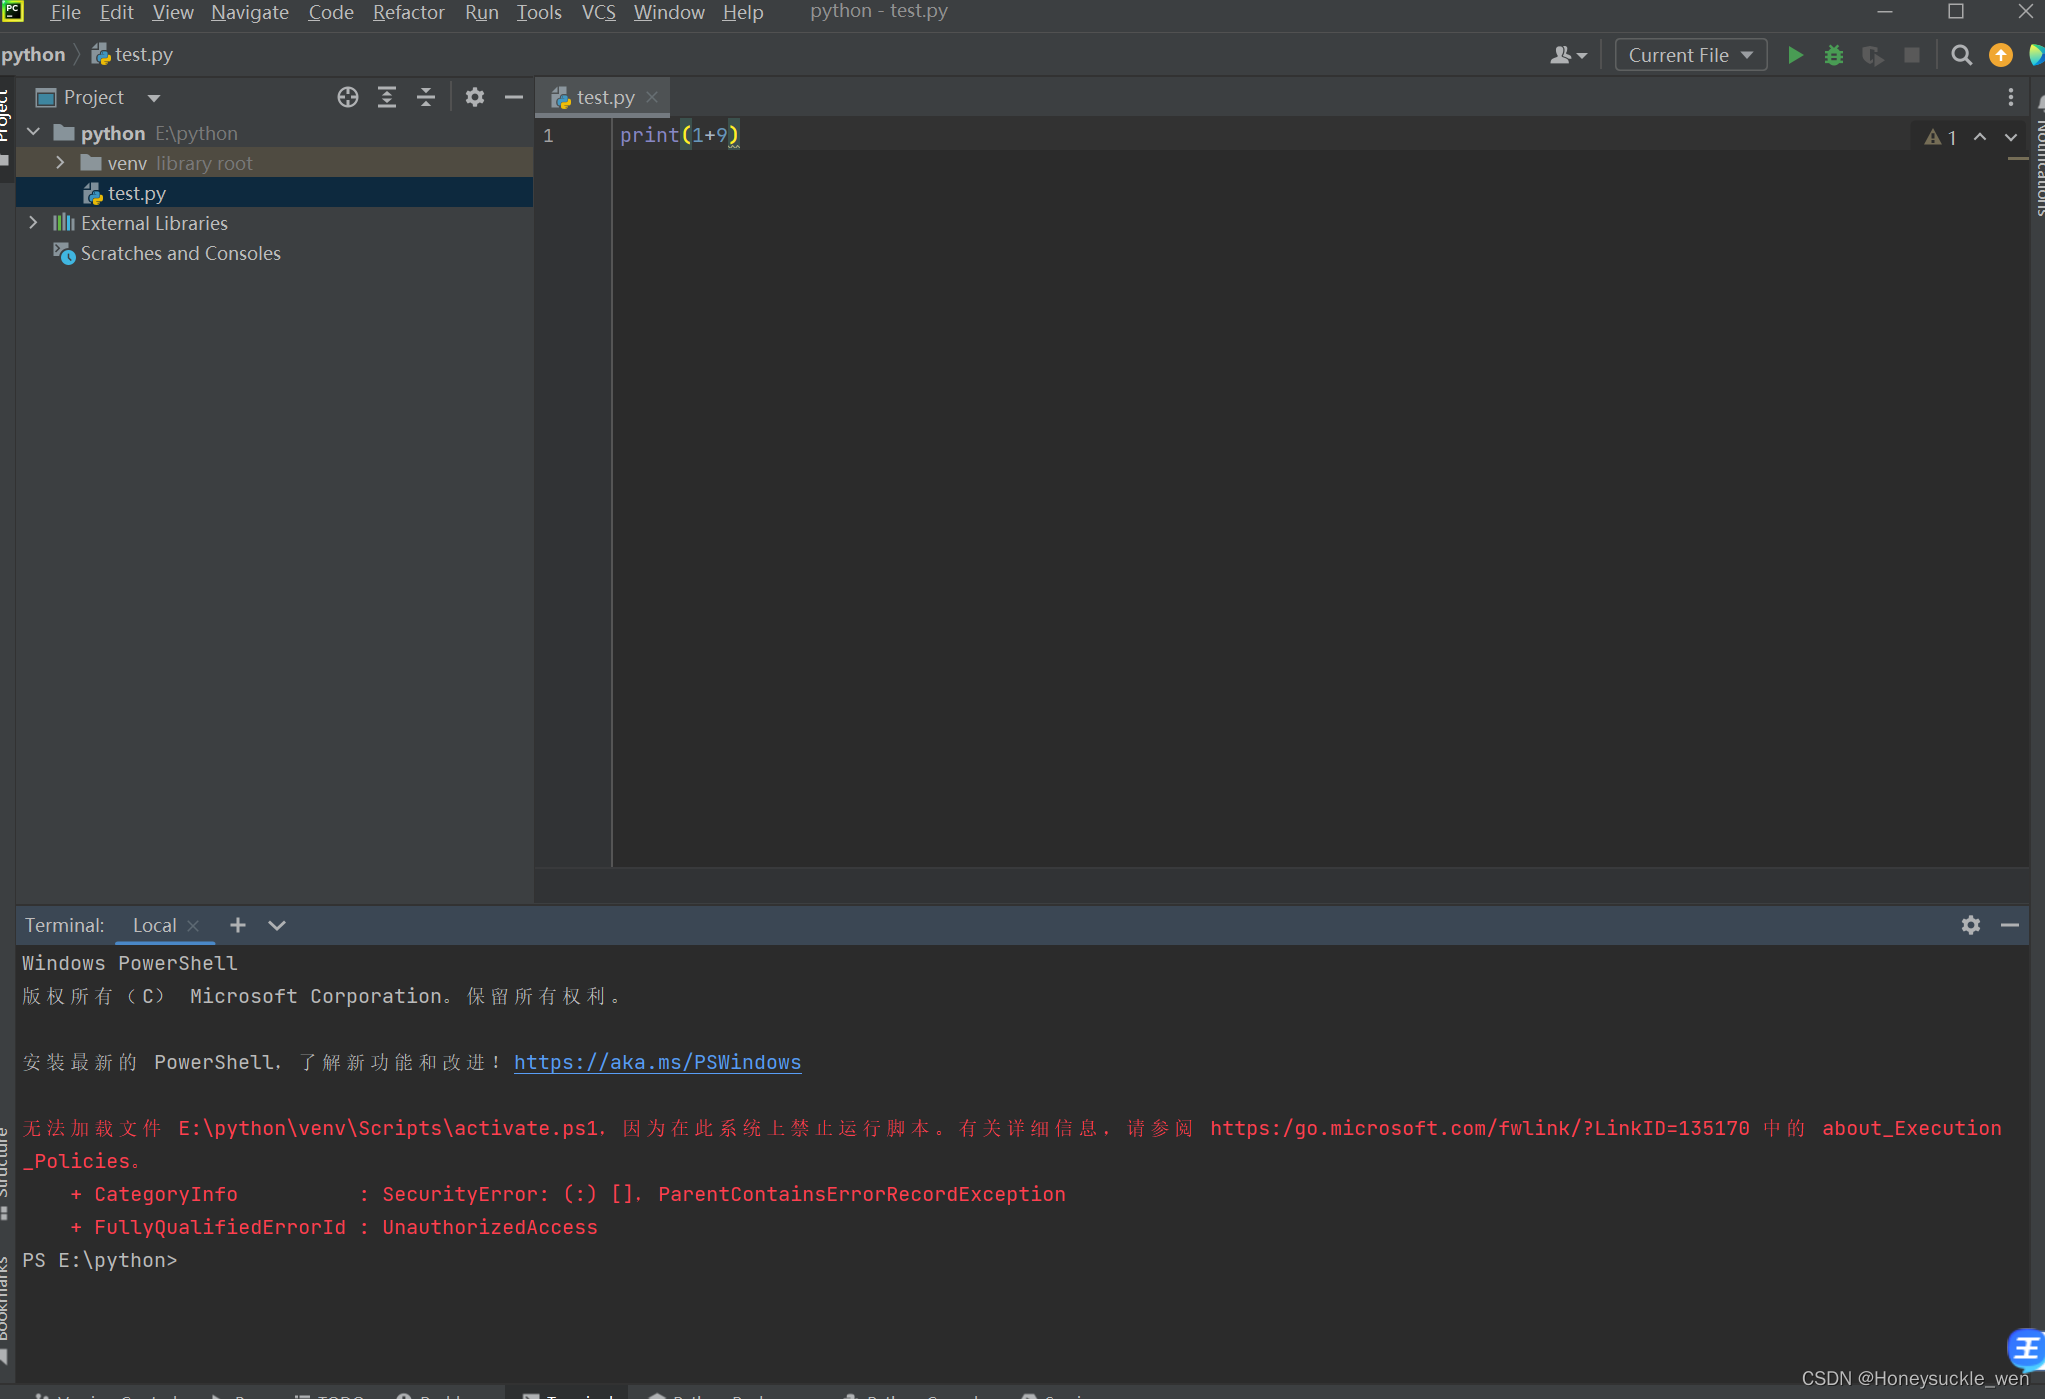Viewport: 2045px width, 1399px height.
Task: Hide the Terminal panel
Action: (x=2010, y=925)
